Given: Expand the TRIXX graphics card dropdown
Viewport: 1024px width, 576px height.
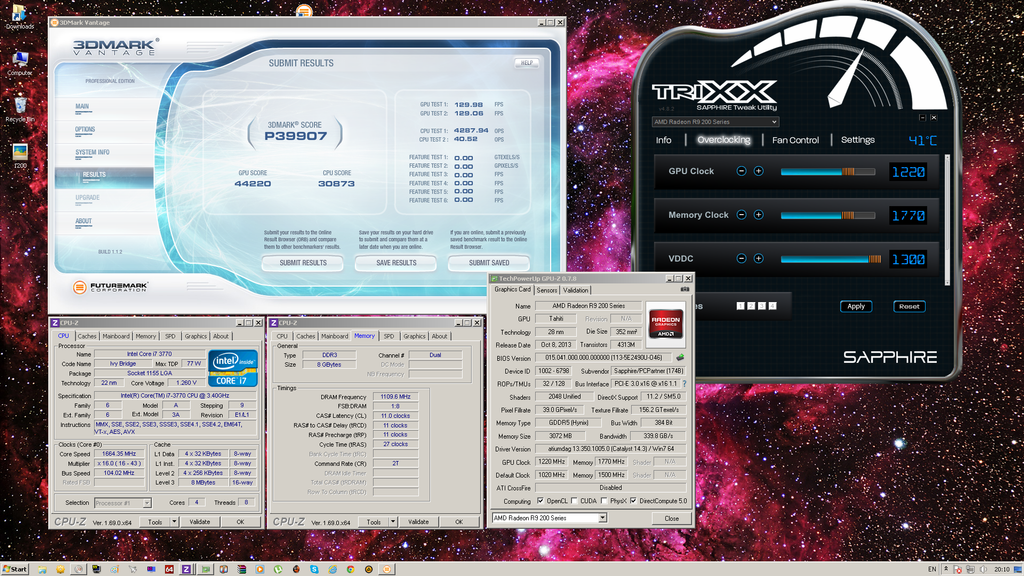Looking at the screenshot, I should [774, 122].
